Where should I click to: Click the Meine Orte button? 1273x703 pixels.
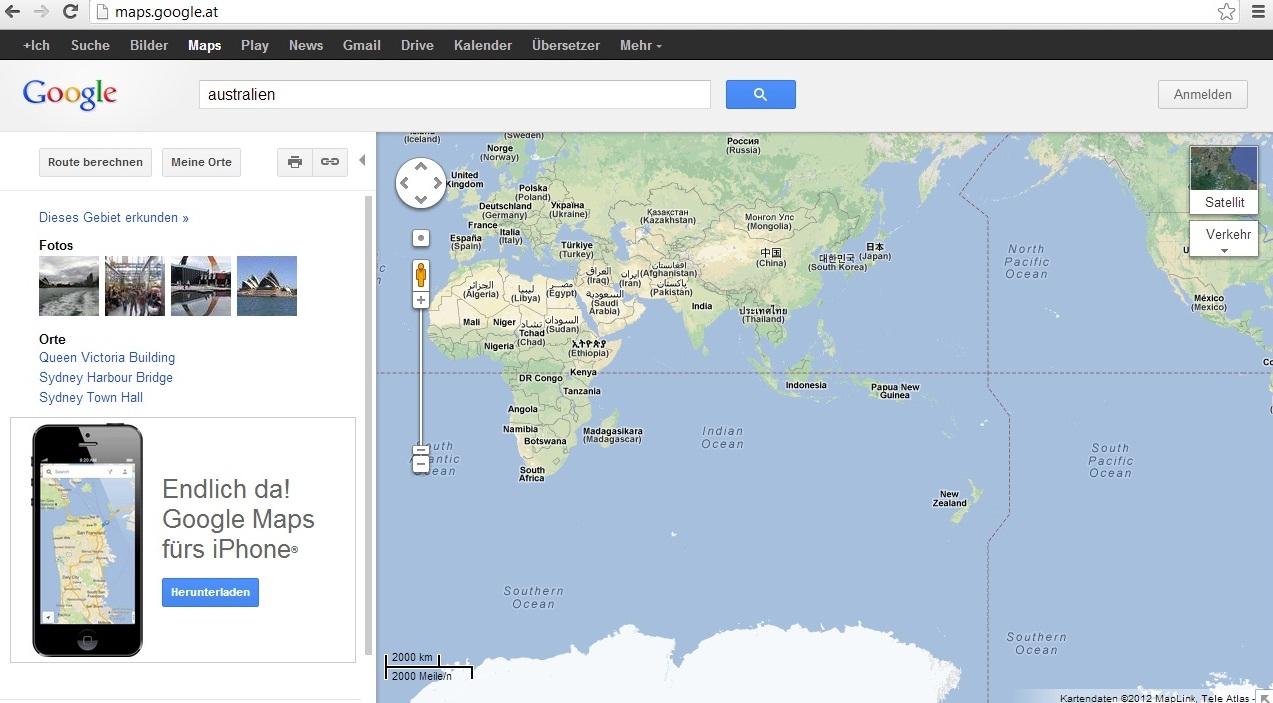click(201, 162)
